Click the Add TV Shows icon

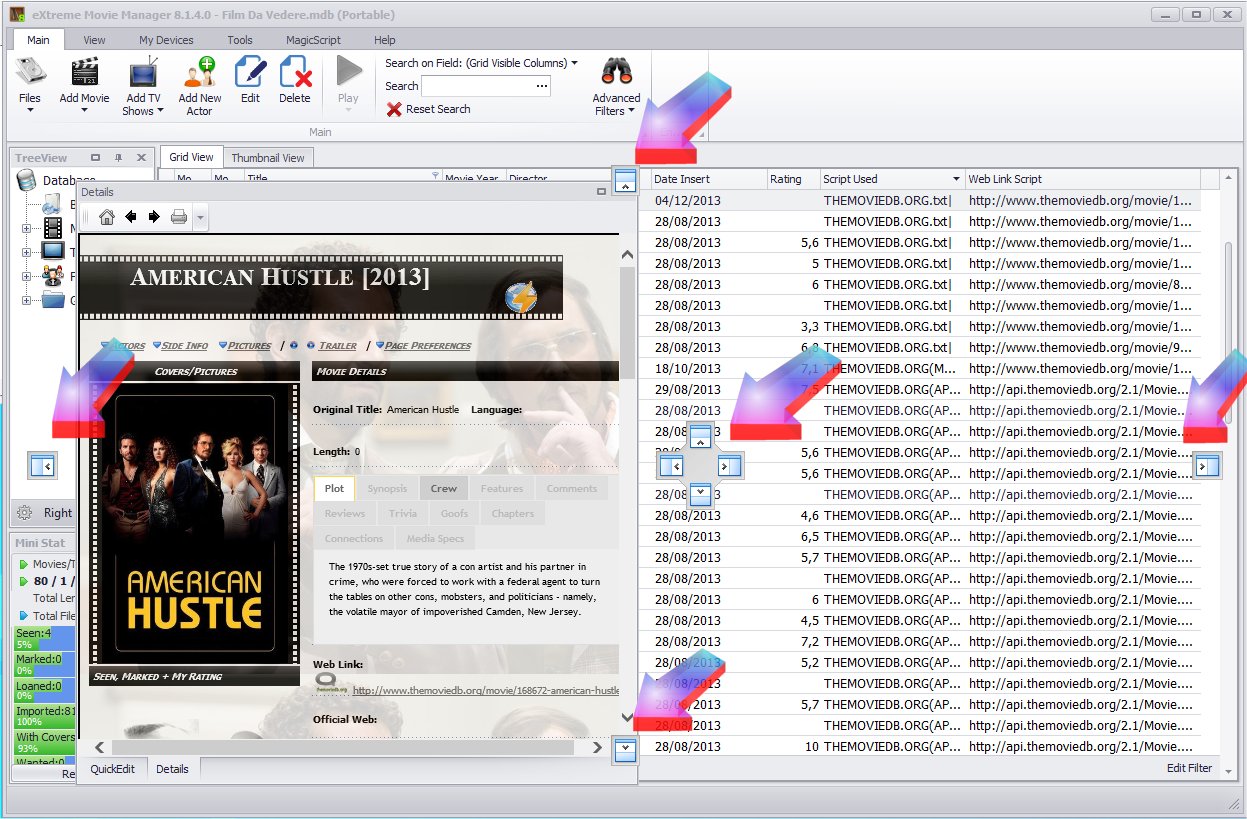pos(143,74)
